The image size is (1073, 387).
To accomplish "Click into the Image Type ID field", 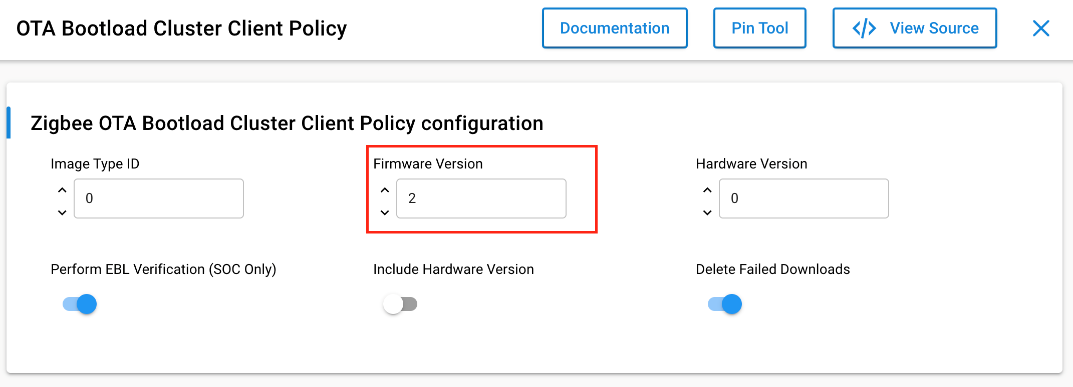I will click(x=159, y=198).
